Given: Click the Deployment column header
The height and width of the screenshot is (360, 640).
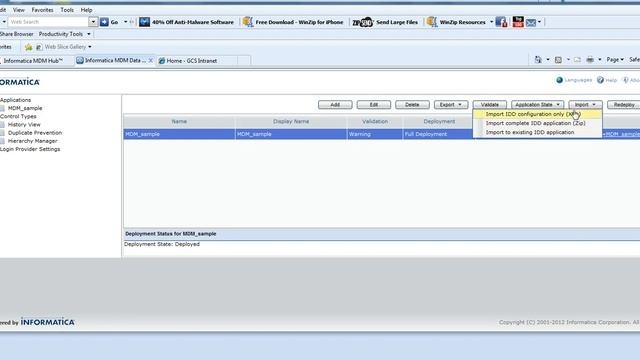Looking at the screenshot, I should 439,122.
